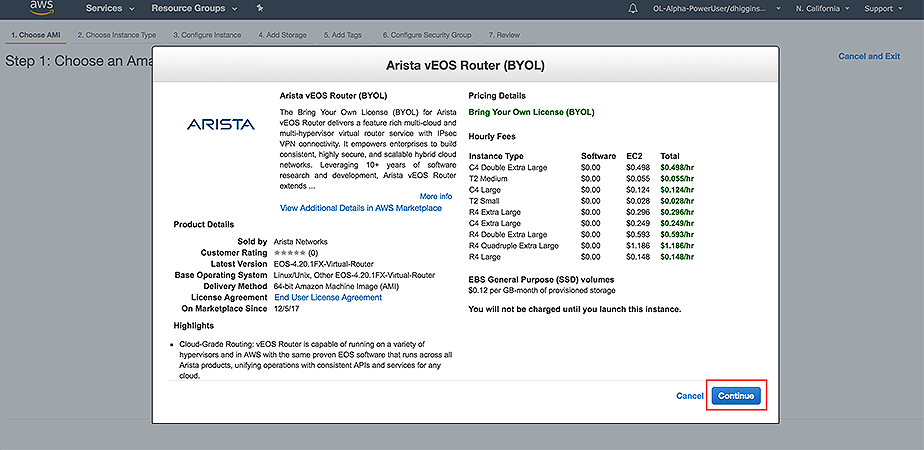Go to 2. Choose Instance Type tab
This screenshot has width=924, height=450.
pyautogui.click(x=117, y=35)
